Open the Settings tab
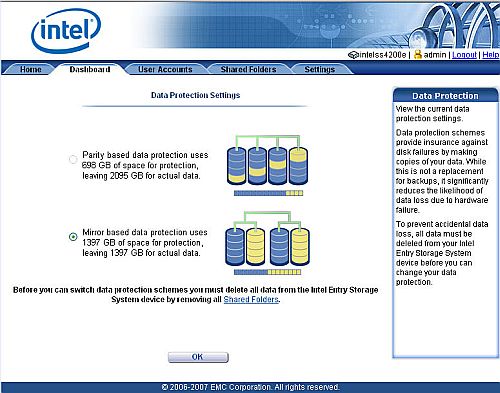The height and width of the screenshot is (393, 500). tap(320, 69)
